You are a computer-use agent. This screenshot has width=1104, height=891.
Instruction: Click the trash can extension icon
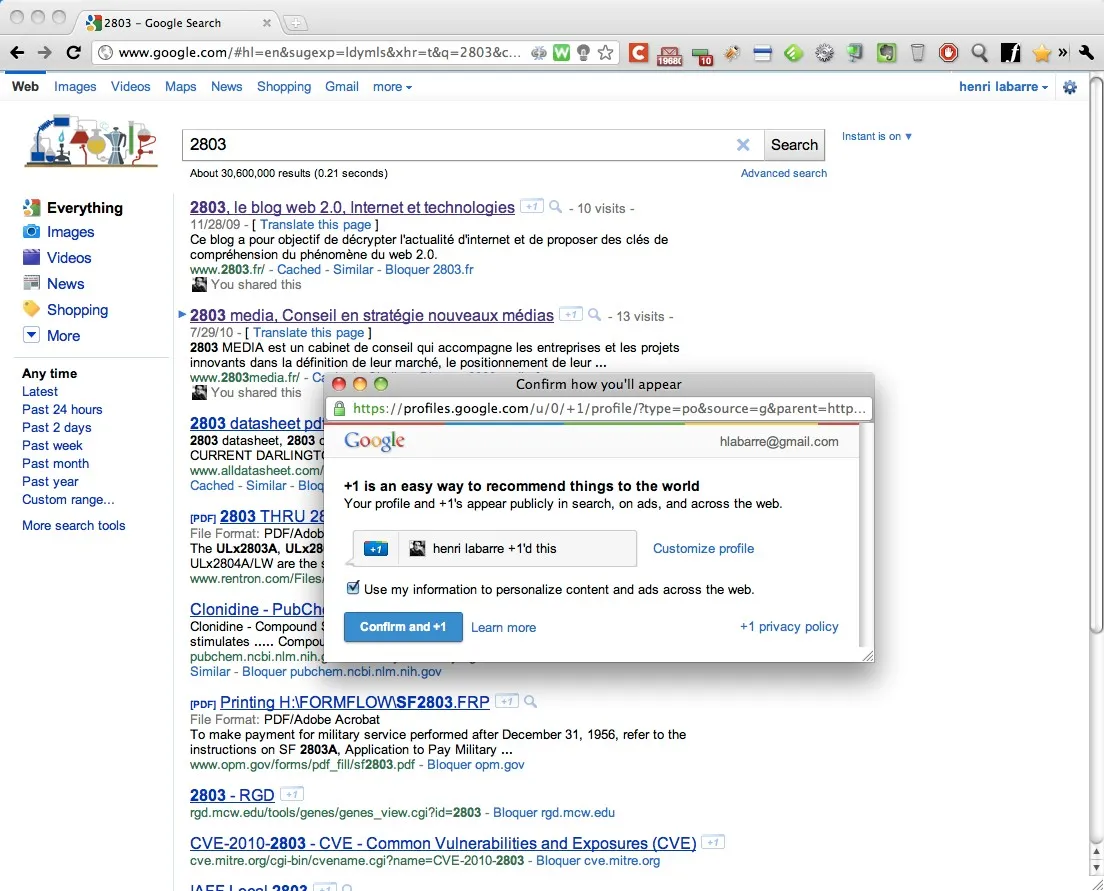tap(917, 53)
